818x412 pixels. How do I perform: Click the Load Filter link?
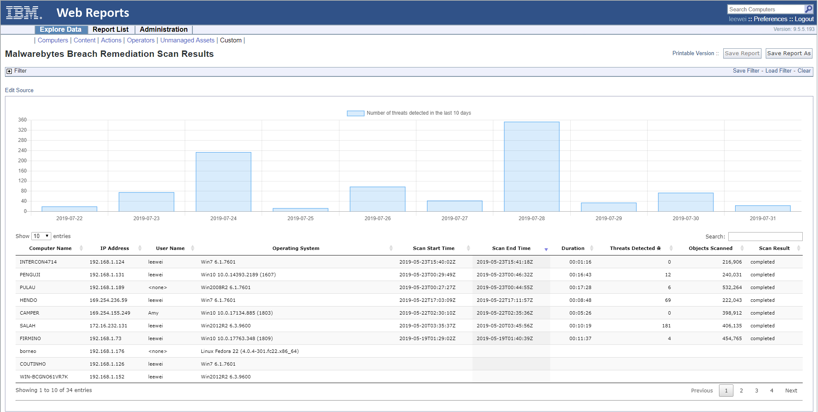(778, 71)
